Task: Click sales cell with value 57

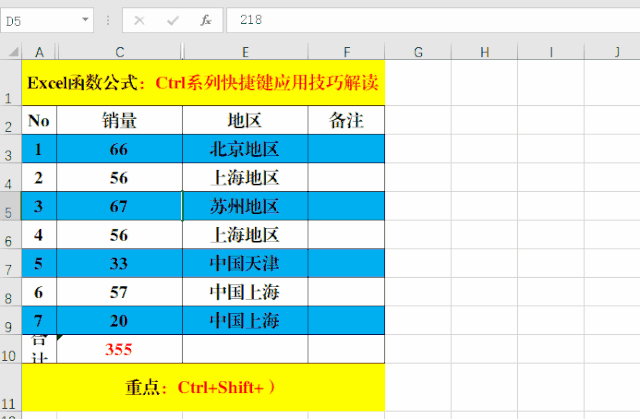Action: 120,292
